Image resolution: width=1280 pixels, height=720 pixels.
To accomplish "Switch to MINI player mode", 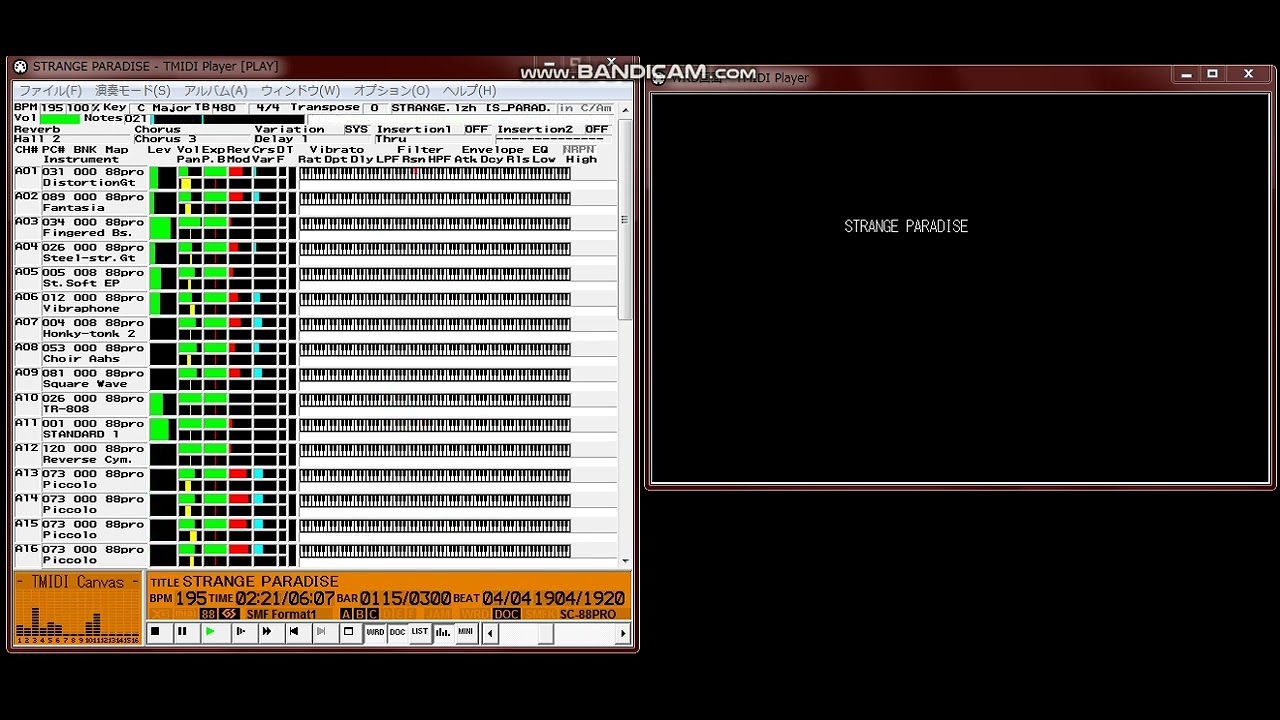I will tap(466, 632).
